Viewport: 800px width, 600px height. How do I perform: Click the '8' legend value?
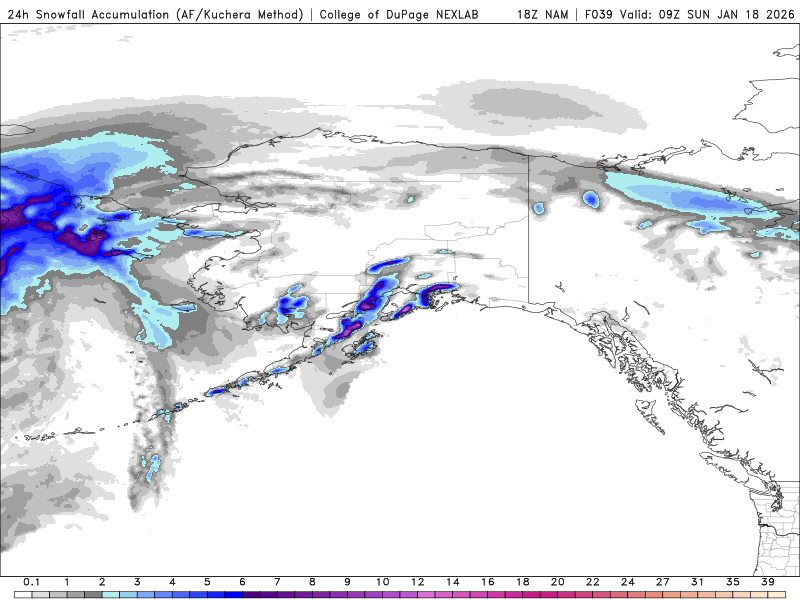[x=312, y=582]
